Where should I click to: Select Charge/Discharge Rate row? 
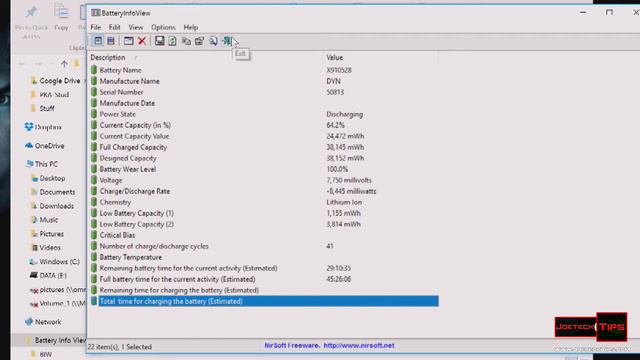coord(264,191)
